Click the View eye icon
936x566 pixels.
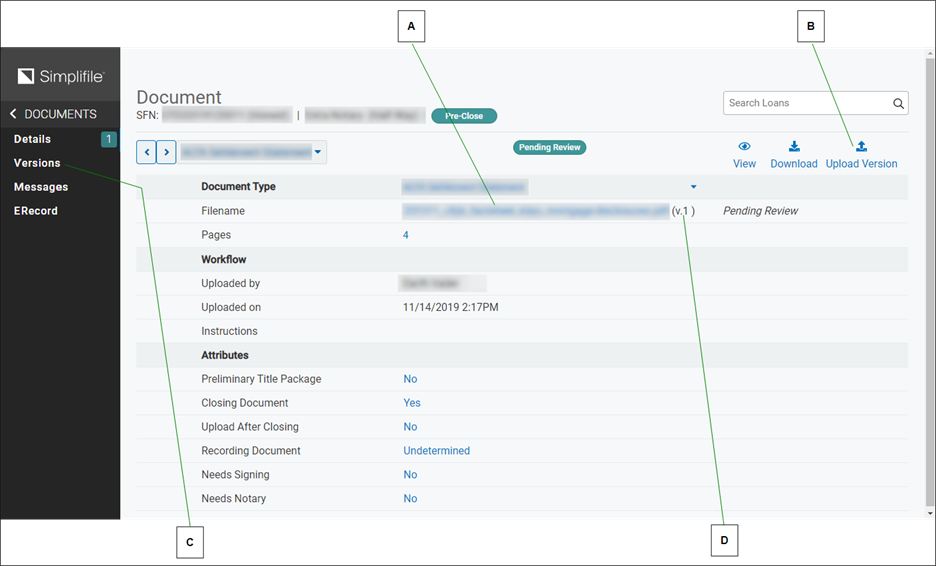coord(744,146)
